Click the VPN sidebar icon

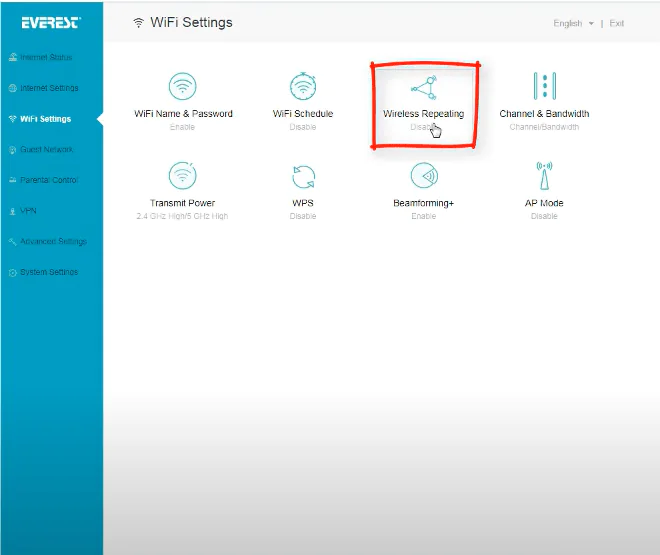[13, 211]
